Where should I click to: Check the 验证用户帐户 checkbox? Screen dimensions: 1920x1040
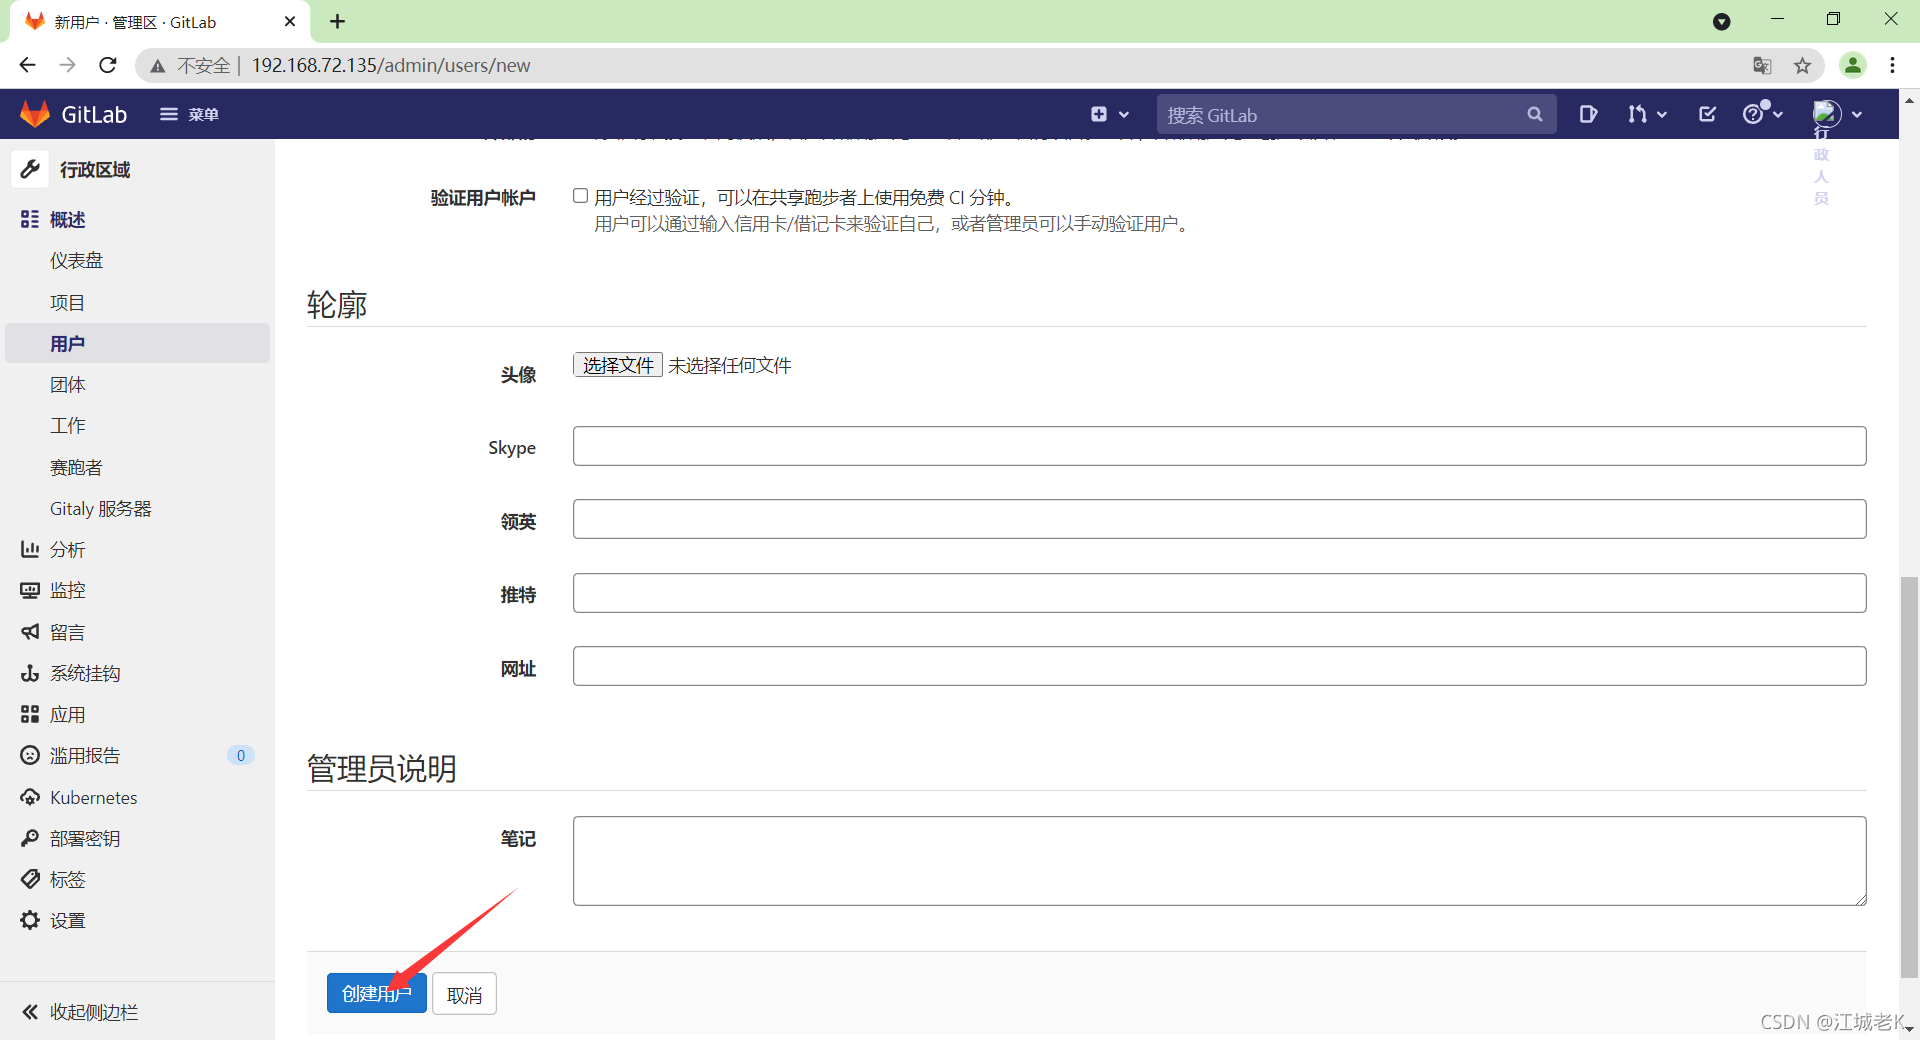[x=580, y=196]
